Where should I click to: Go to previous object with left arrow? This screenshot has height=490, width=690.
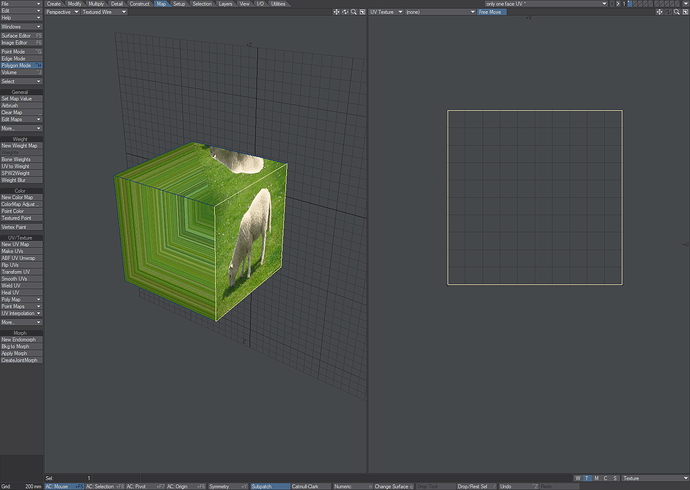click(x=612, y=4)
